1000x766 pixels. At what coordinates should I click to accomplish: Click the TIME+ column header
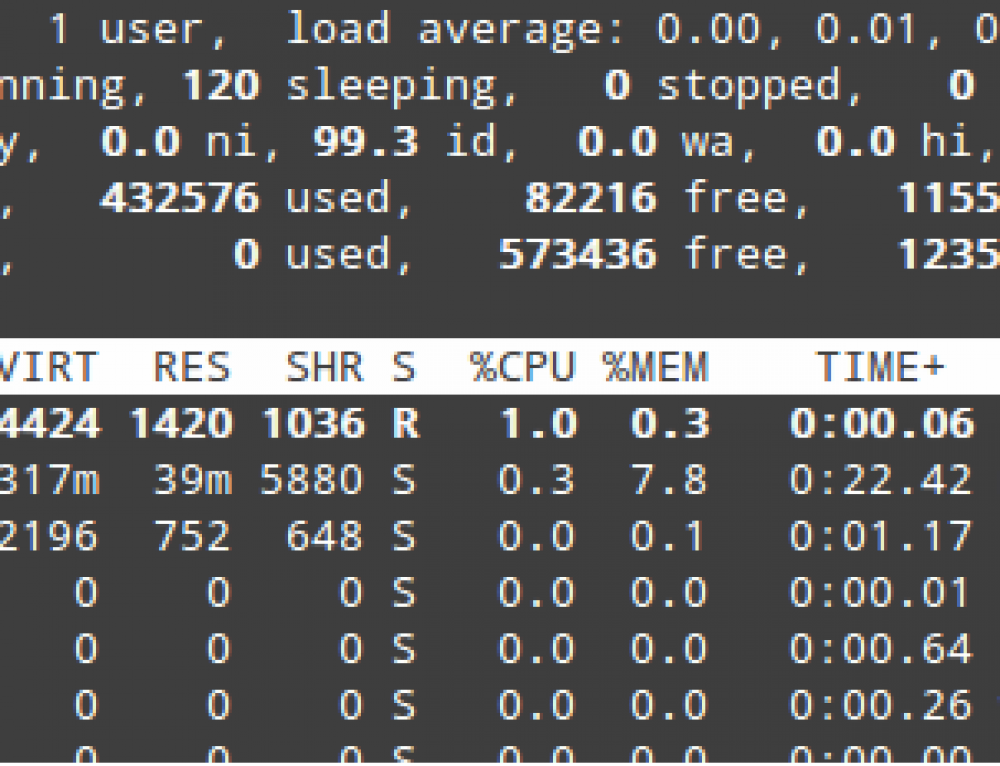coord(880,368)
